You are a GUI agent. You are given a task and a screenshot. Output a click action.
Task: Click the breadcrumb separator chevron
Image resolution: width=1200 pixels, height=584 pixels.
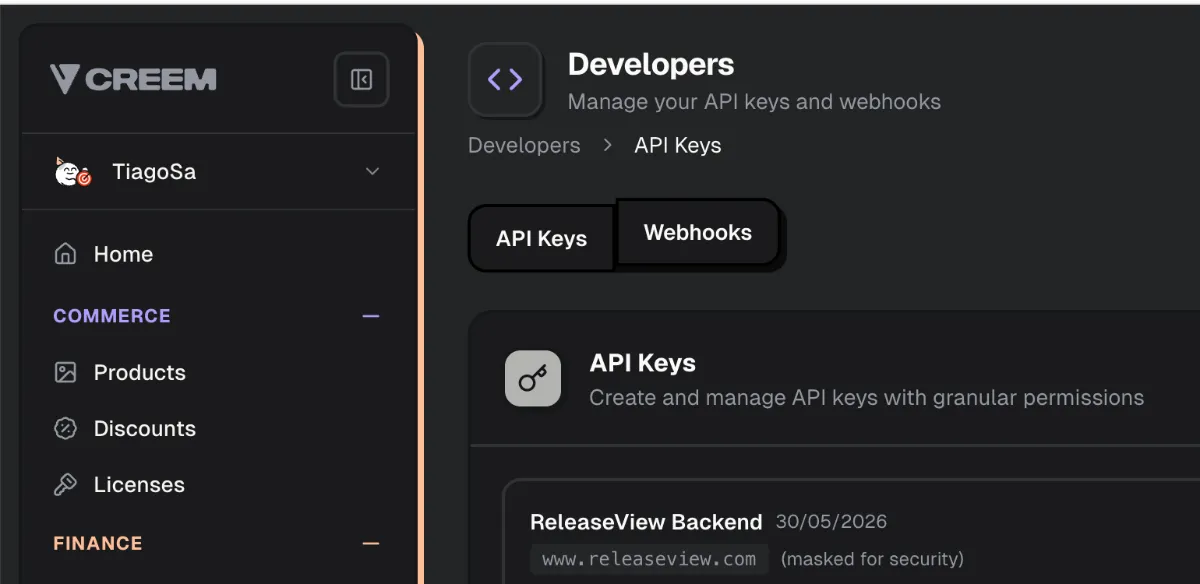pyautogui.click(x=607, y=146)
